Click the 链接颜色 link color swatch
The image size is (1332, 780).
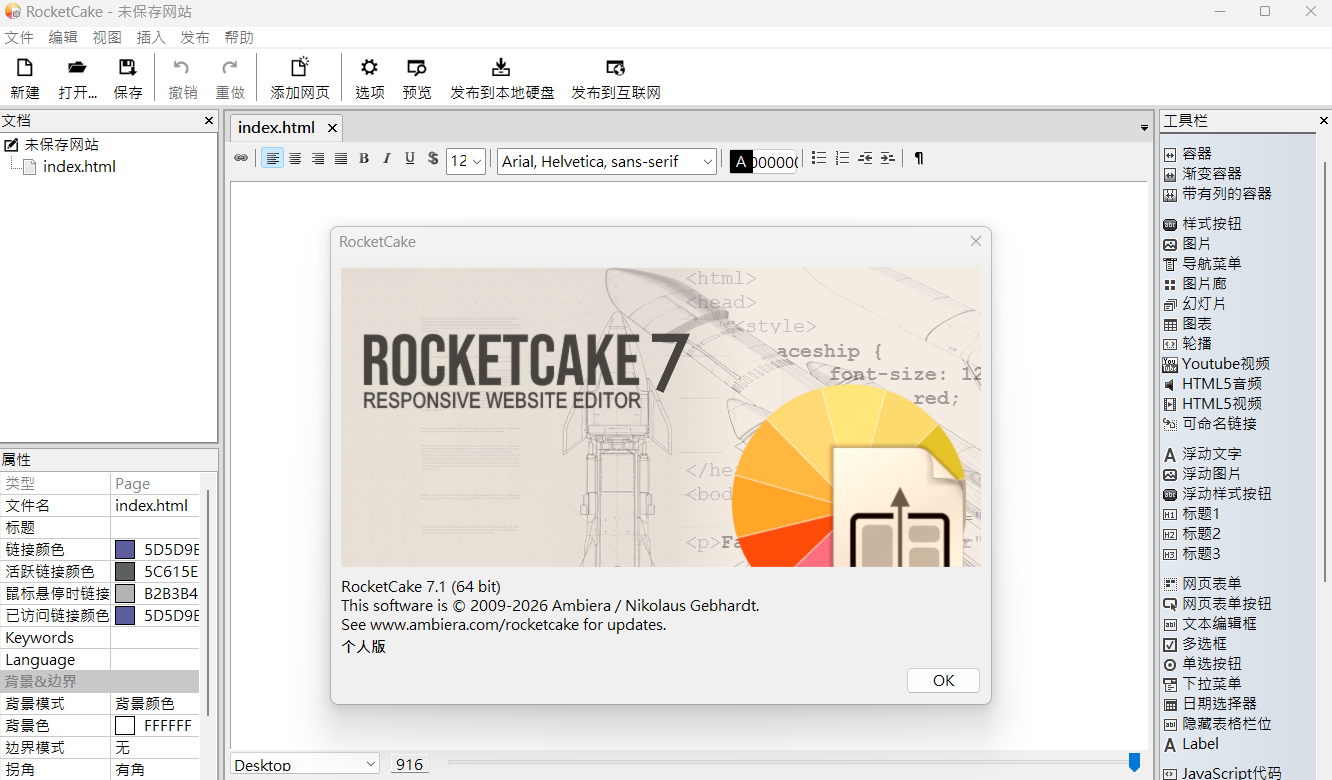pyautogui.click(x=125, y=549)
